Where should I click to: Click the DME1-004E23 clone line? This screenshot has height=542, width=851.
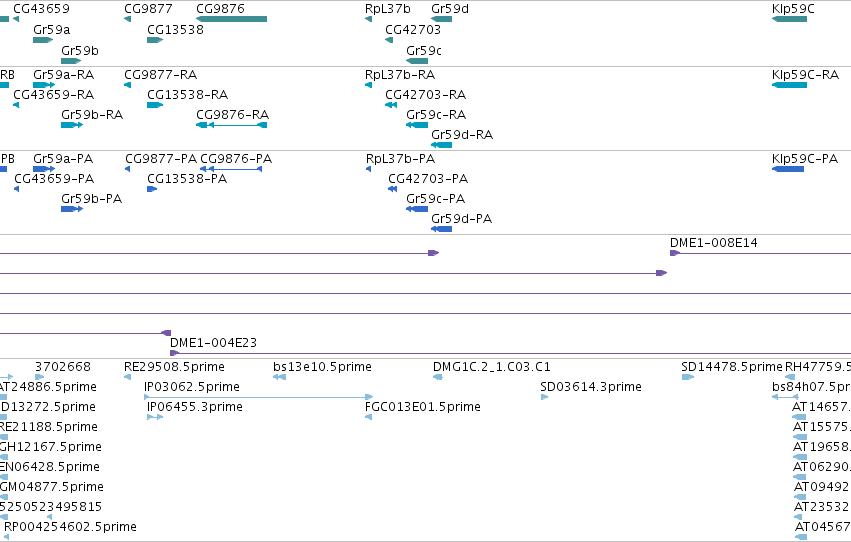[510, 353]
